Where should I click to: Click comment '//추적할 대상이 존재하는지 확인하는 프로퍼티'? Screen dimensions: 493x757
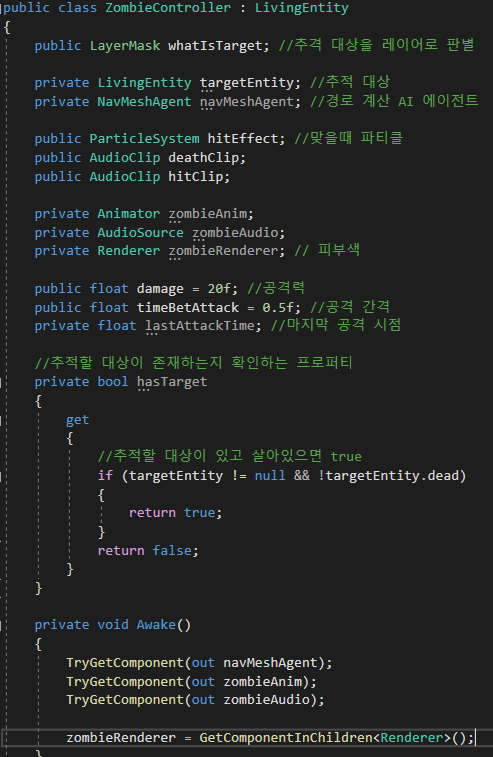point(194,362)
